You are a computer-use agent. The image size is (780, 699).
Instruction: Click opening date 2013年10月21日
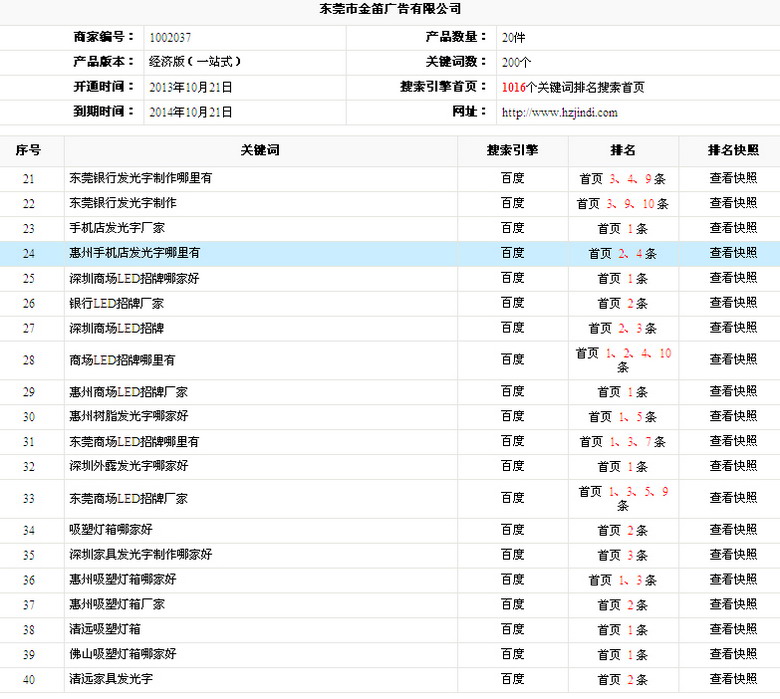(x=191, y=88)
